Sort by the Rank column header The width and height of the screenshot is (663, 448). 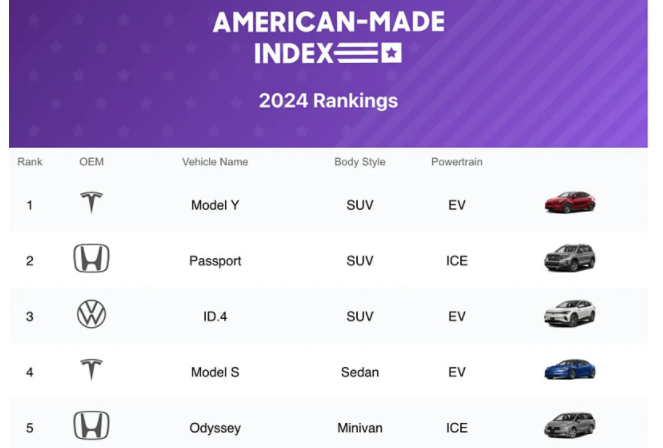30,161
